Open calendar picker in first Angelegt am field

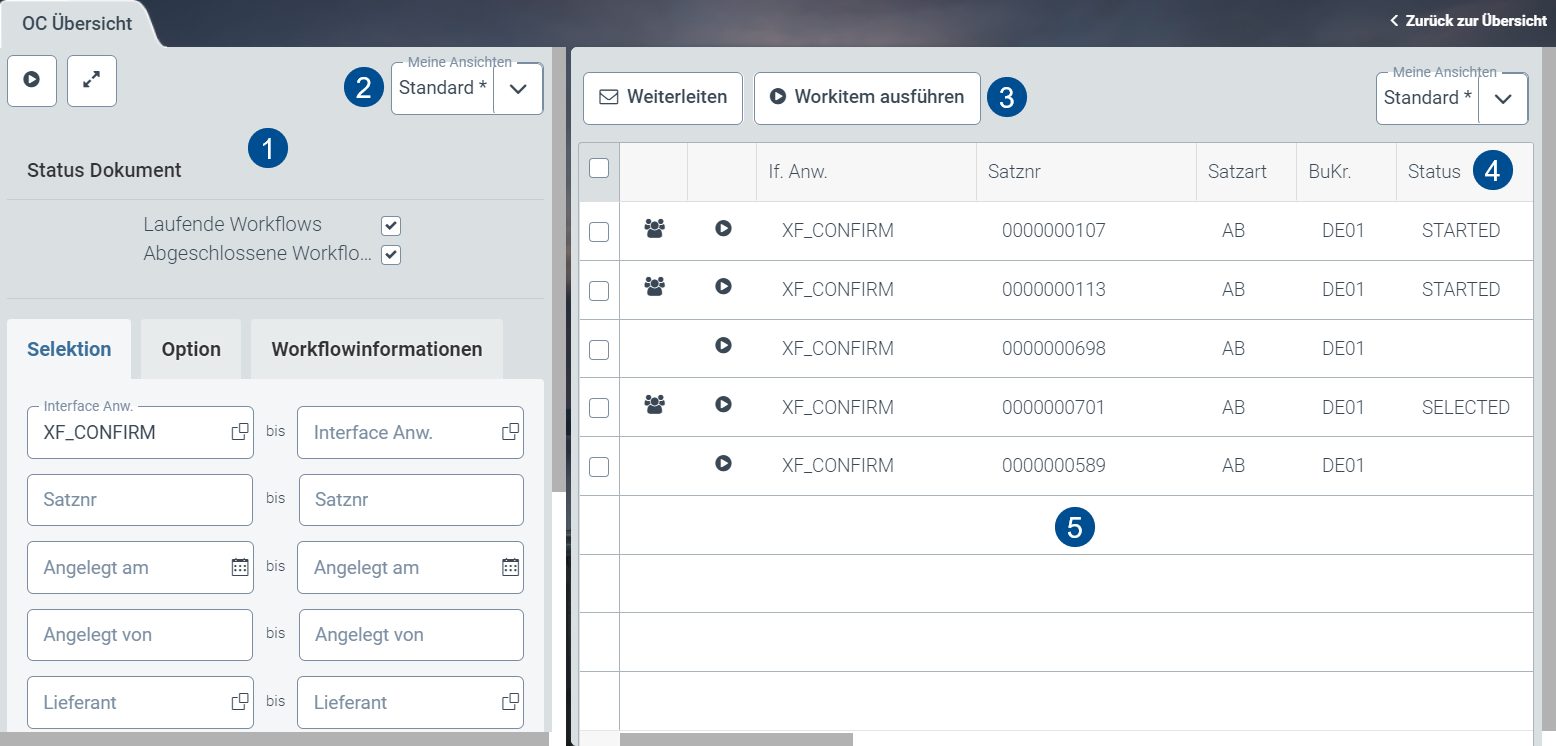[x=240, y=567]
